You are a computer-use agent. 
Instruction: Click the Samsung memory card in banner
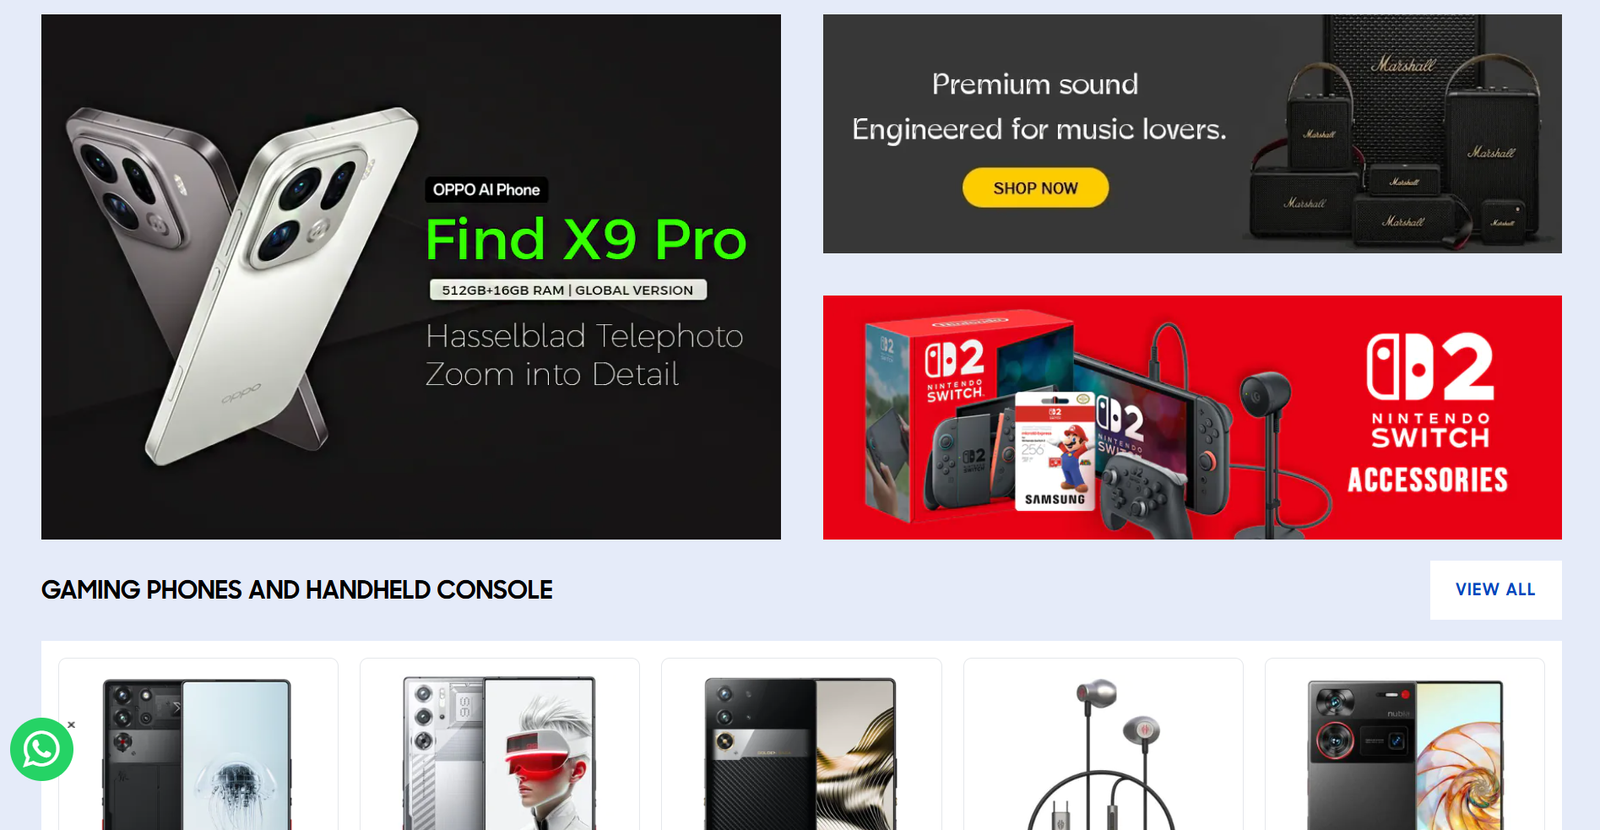1055,450
